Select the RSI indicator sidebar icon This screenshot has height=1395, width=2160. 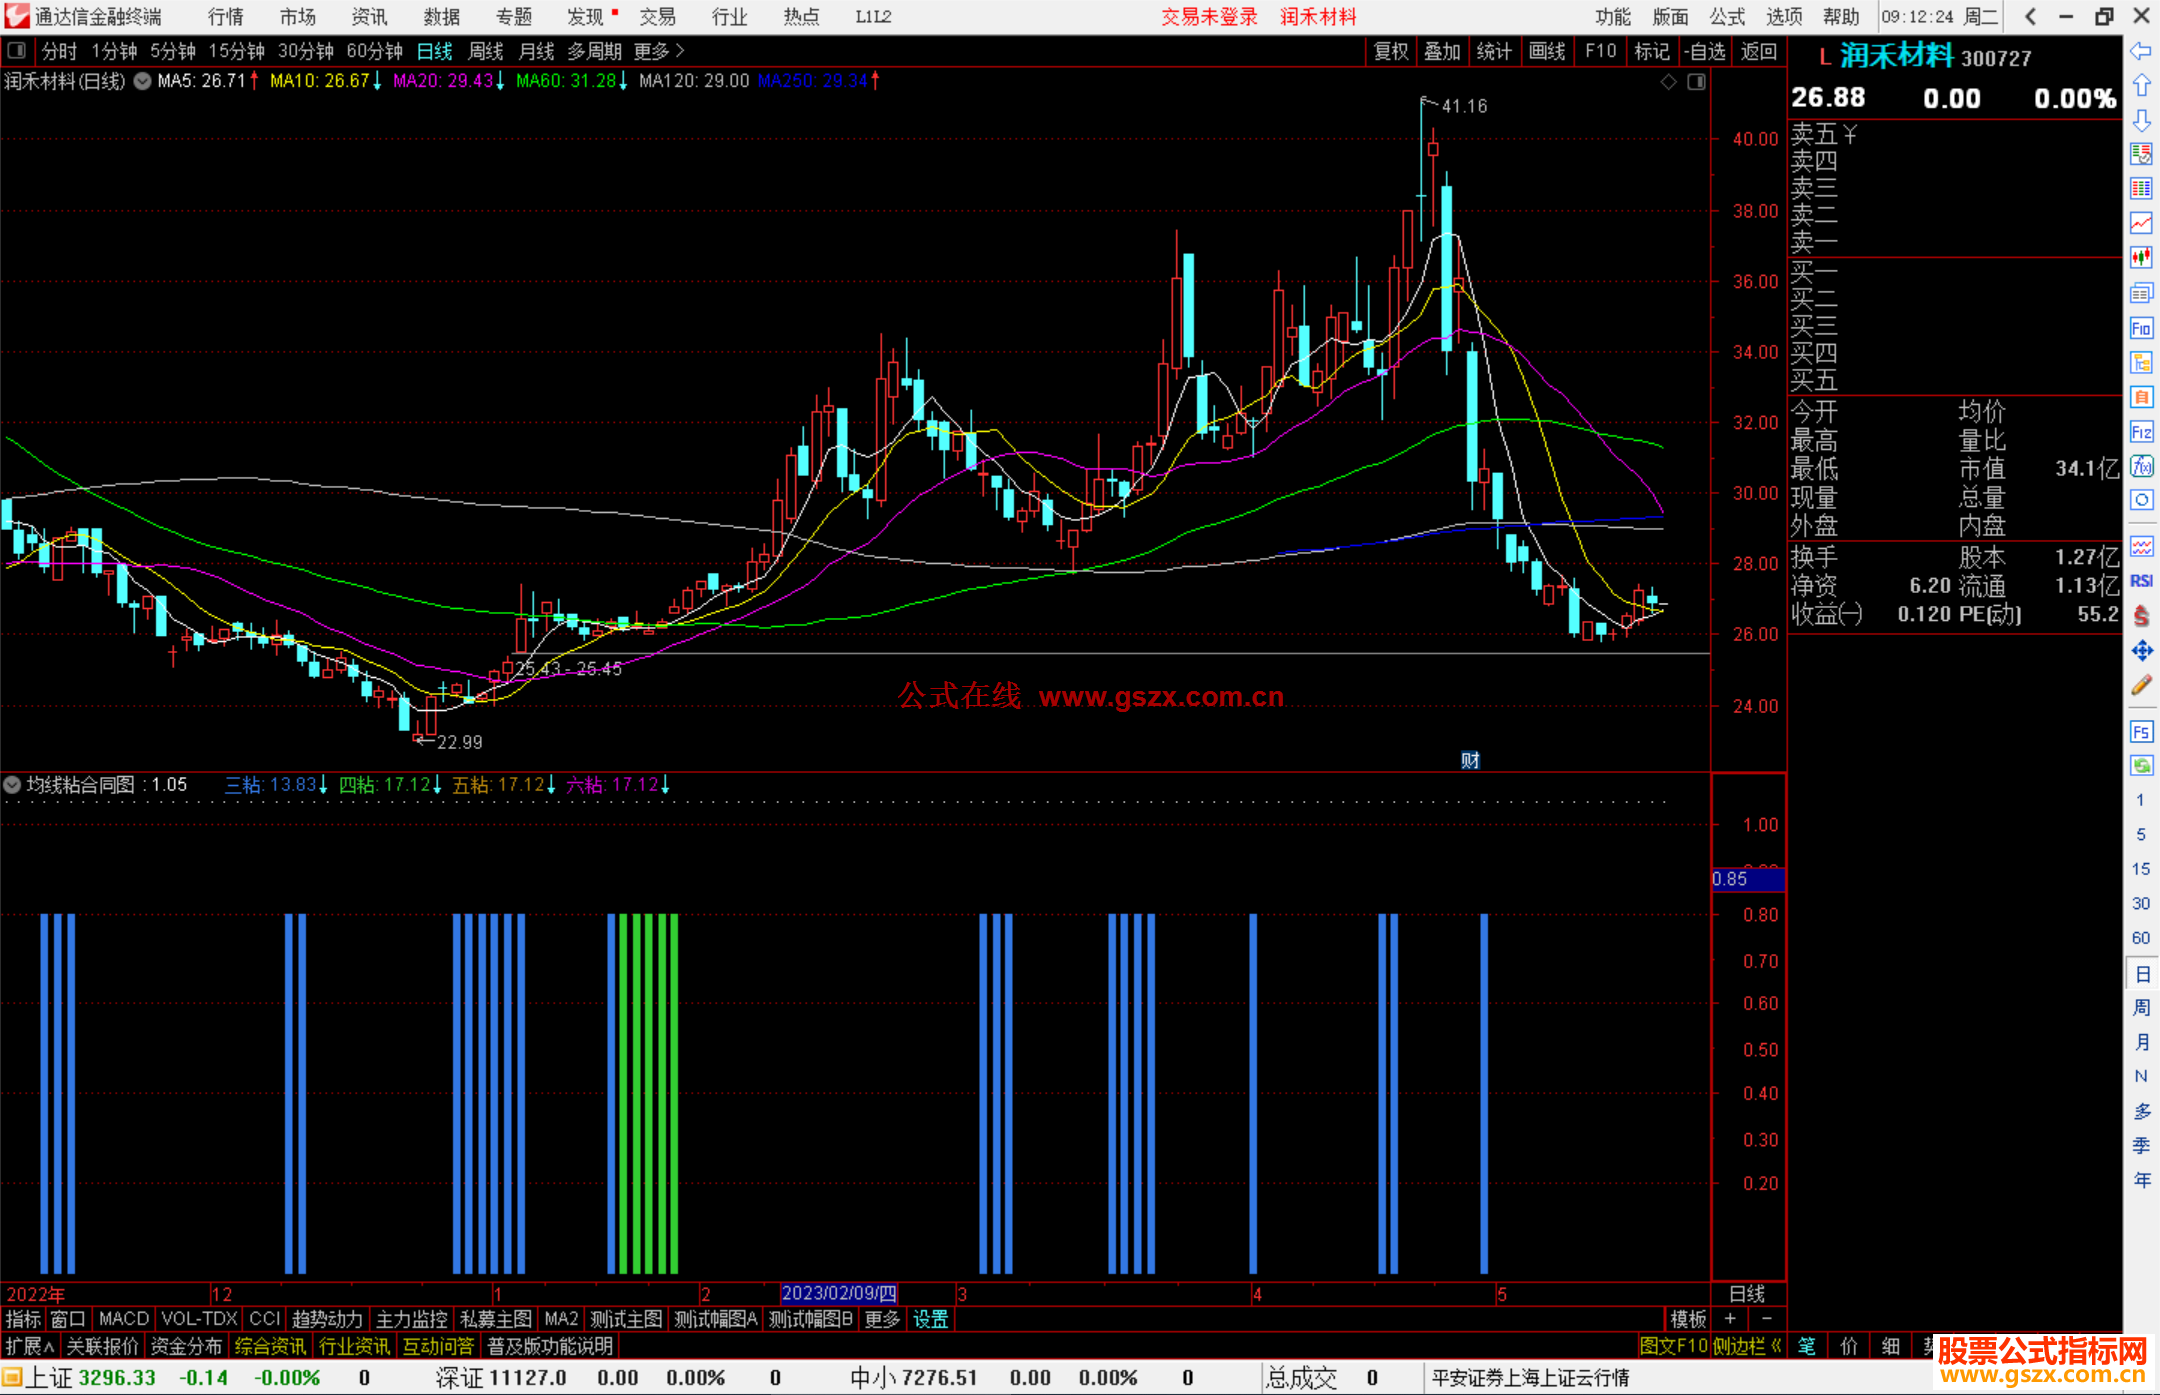2141,581
